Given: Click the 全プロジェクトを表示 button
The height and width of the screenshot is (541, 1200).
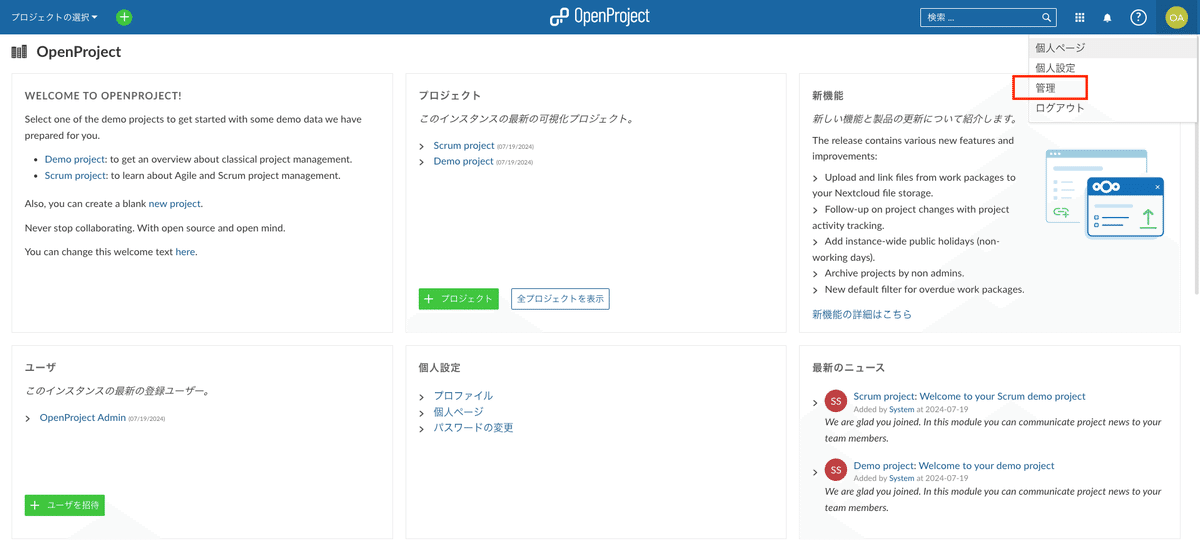Looking at the screenshot, I should 560,298.
